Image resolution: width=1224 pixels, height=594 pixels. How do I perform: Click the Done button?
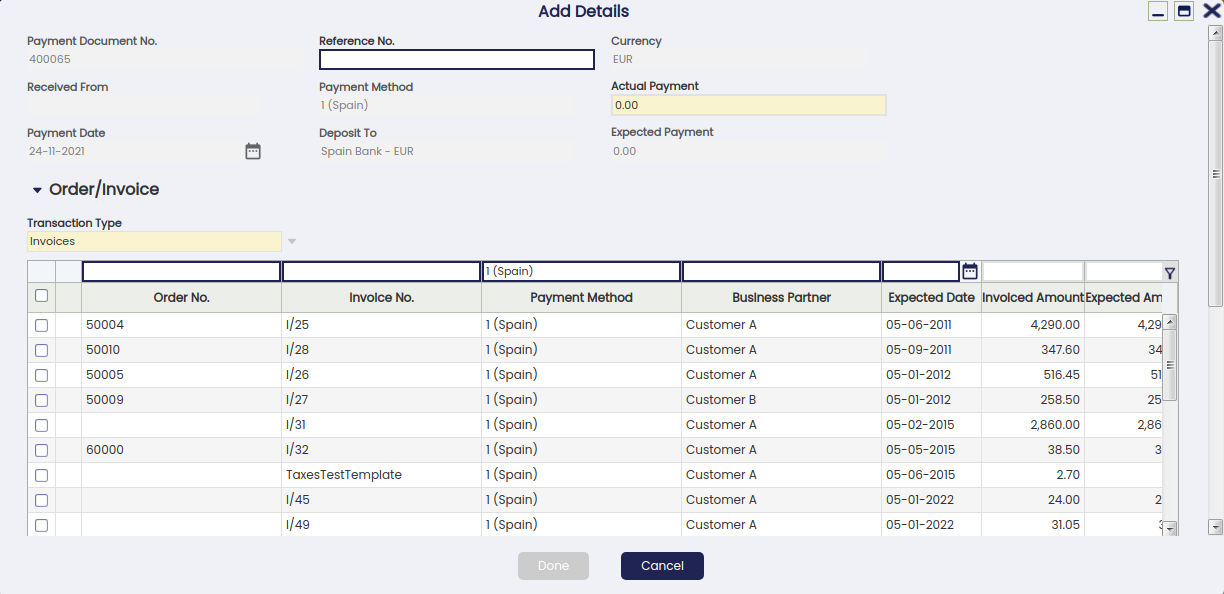[553, 566]
